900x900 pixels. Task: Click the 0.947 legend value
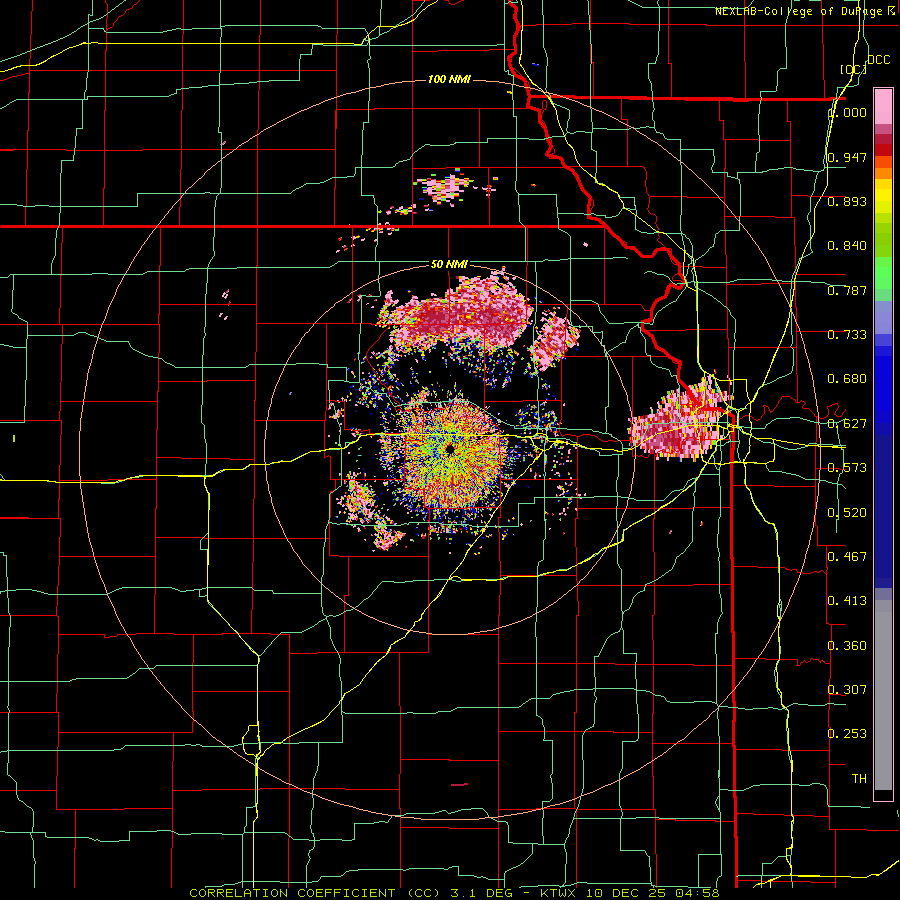[x=847, y=157]
